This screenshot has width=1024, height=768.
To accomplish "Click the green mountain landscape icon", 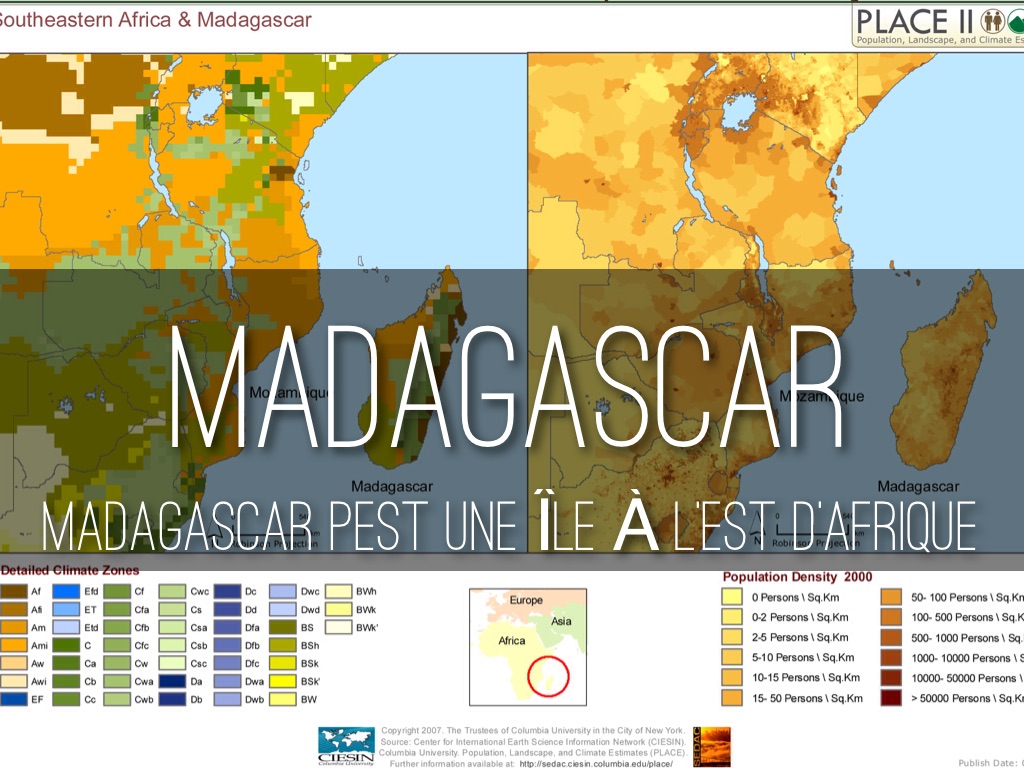I will pyautogui.click(x=1016, y=20).
